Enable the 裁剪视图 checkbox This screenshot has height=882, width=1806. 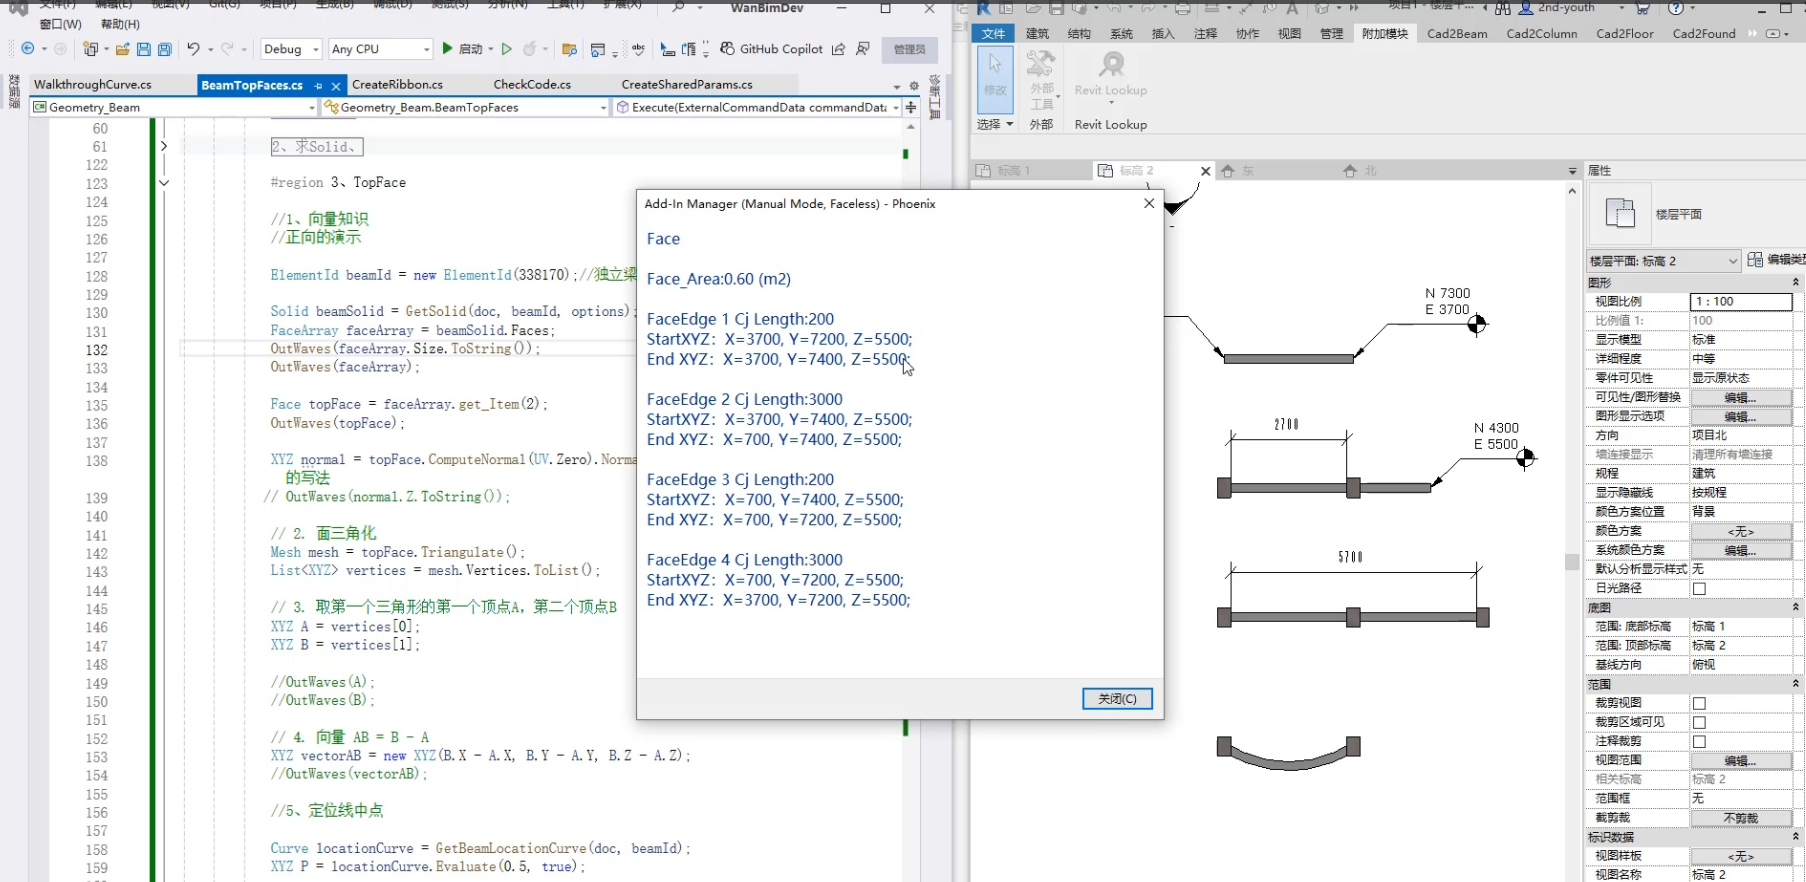[1699, 703]
